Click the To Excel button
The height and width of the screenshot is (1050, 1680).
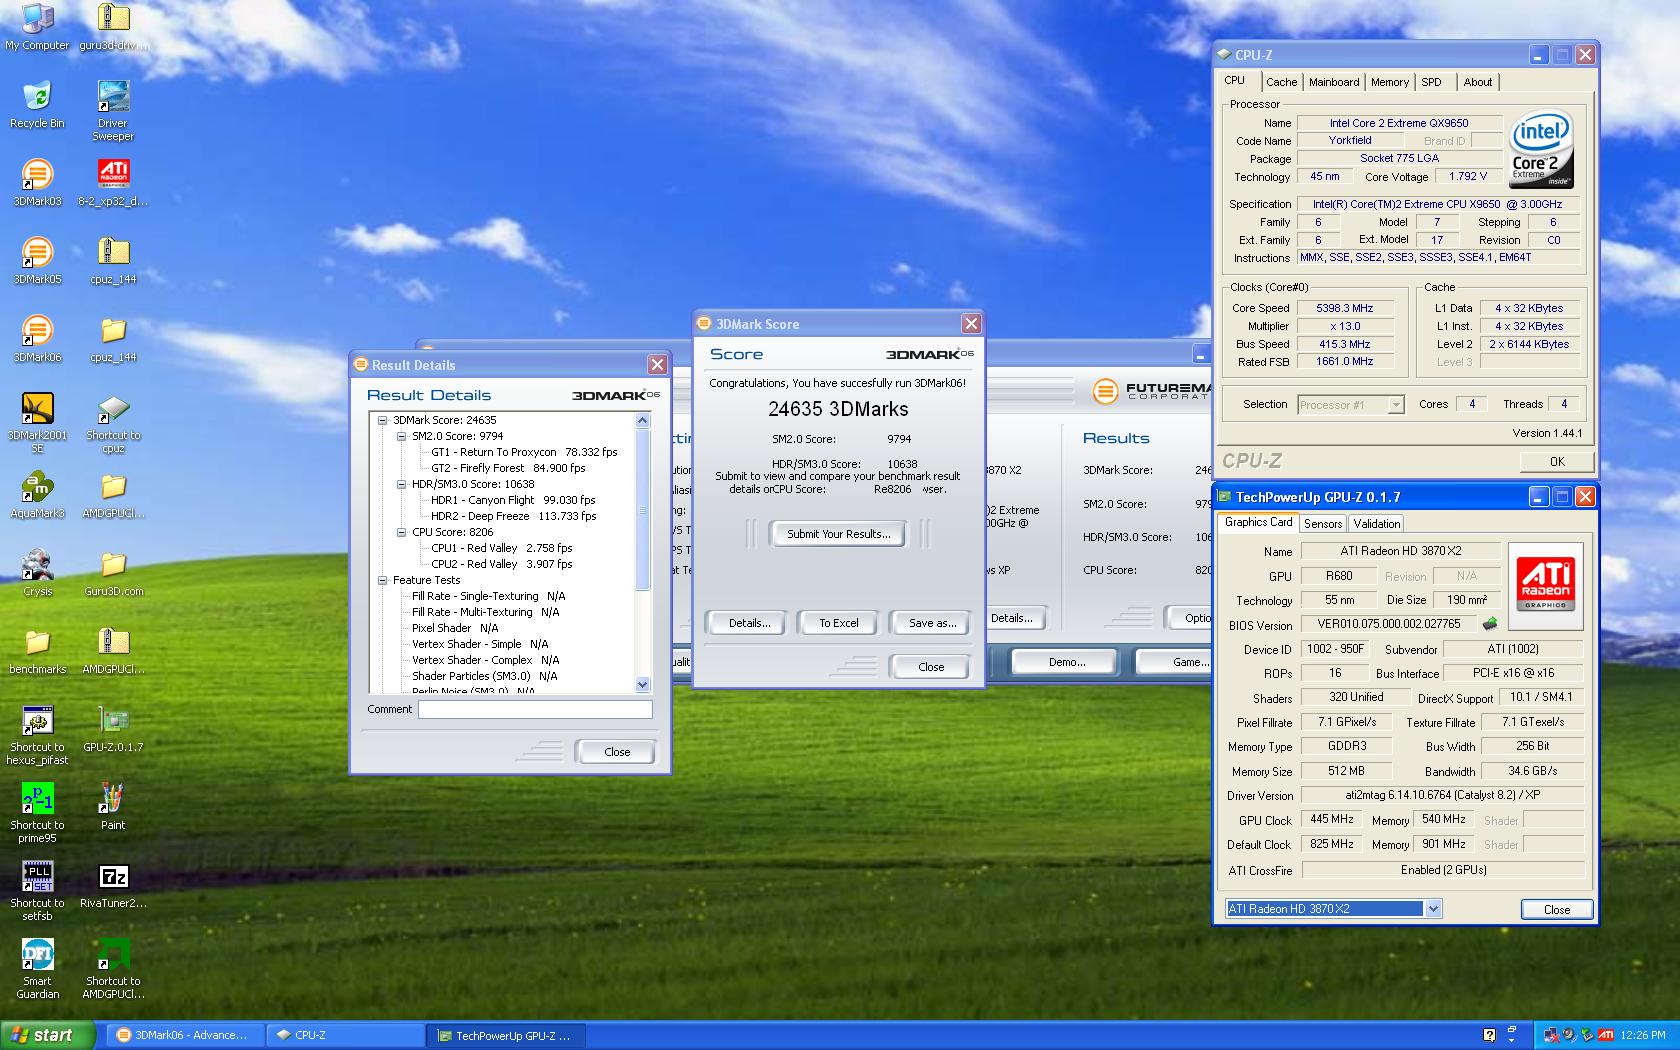click(839, 623)
